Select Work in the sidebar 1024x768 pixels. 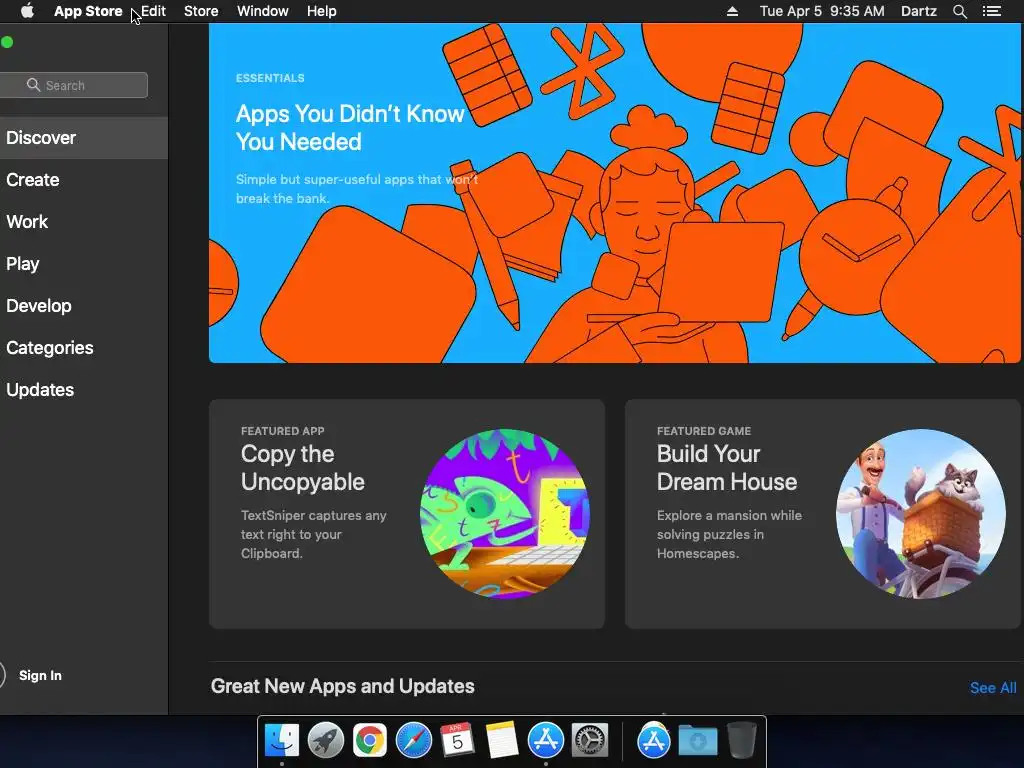84,221
